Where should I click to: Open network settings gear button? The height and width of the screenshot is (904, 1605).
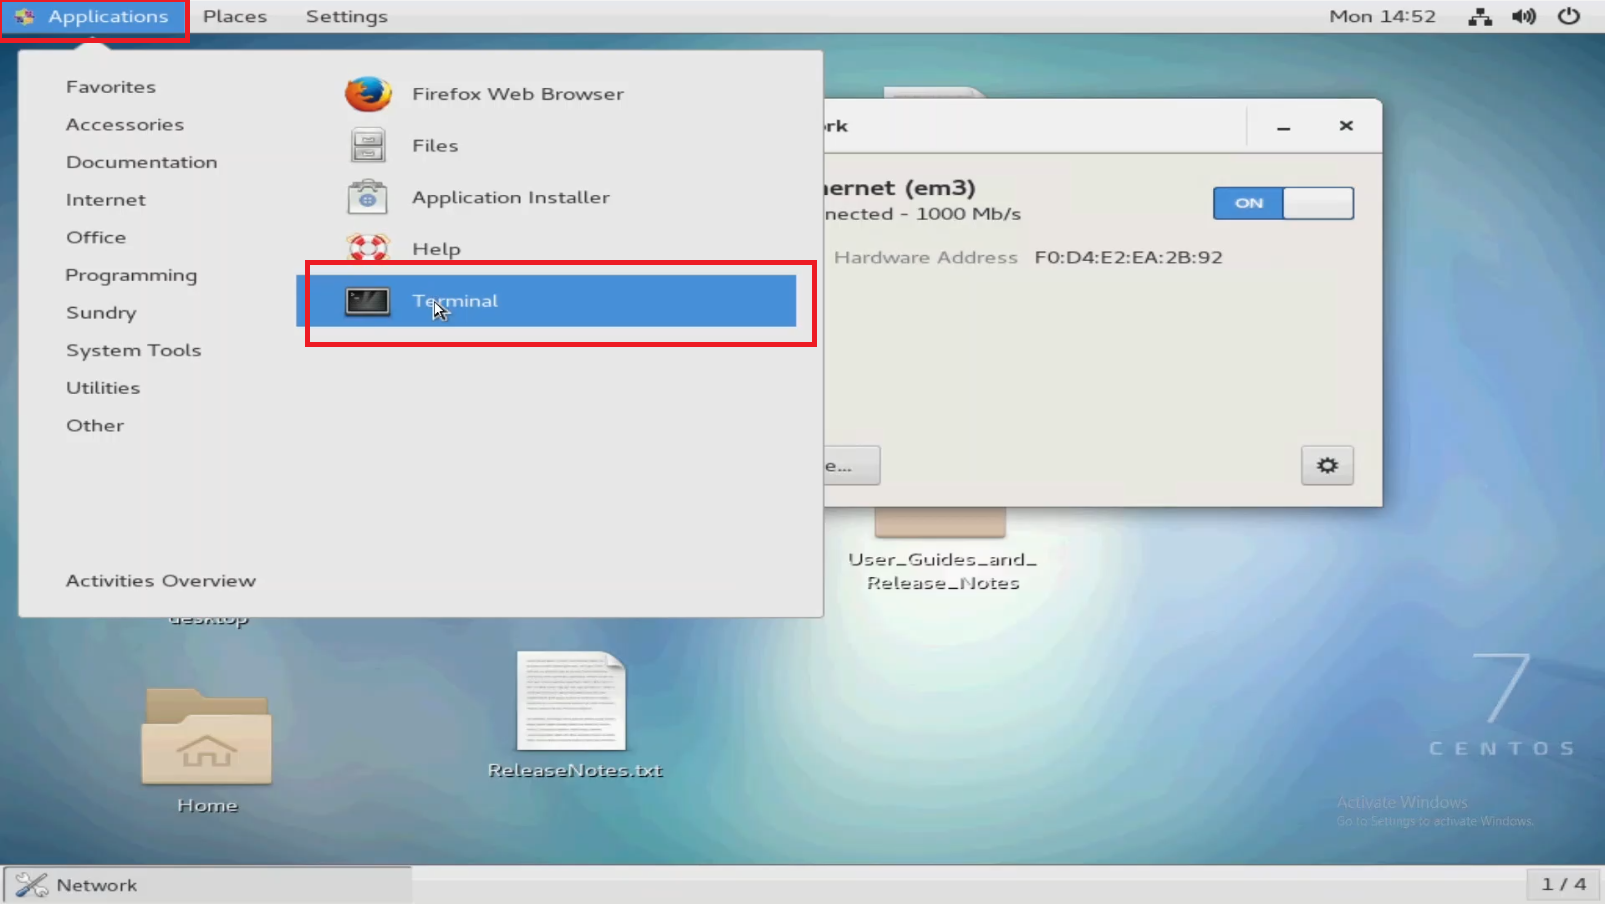tap(1327, 465)
